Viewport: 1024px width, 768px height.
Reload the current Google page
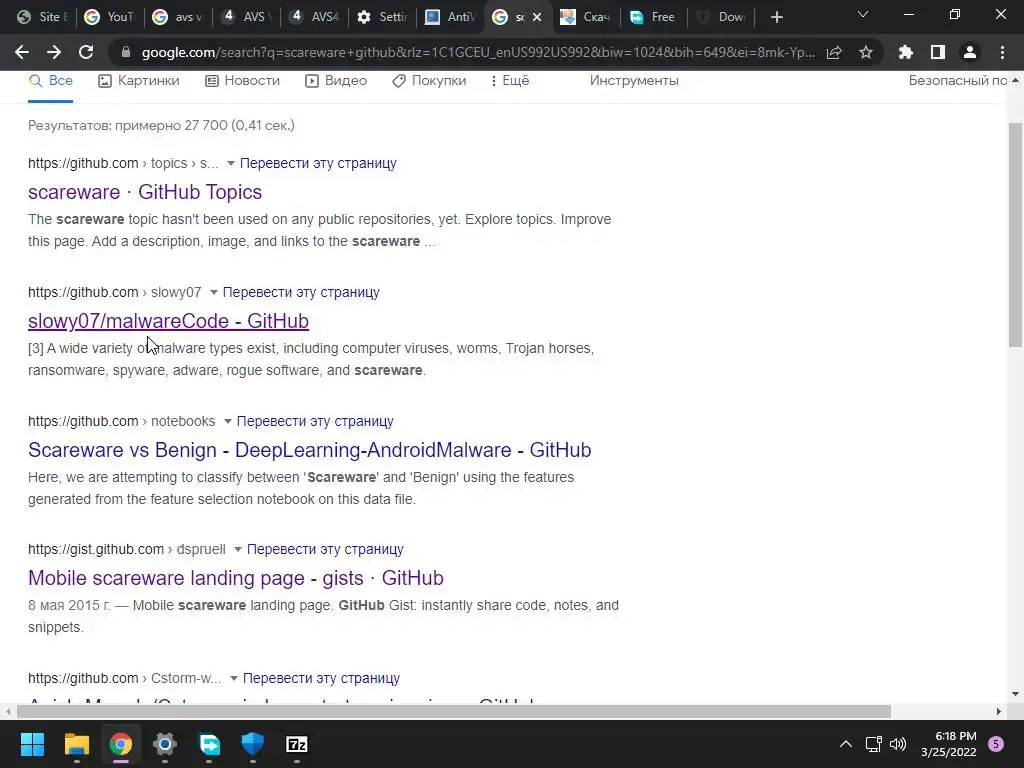click(x=86, y=52)
